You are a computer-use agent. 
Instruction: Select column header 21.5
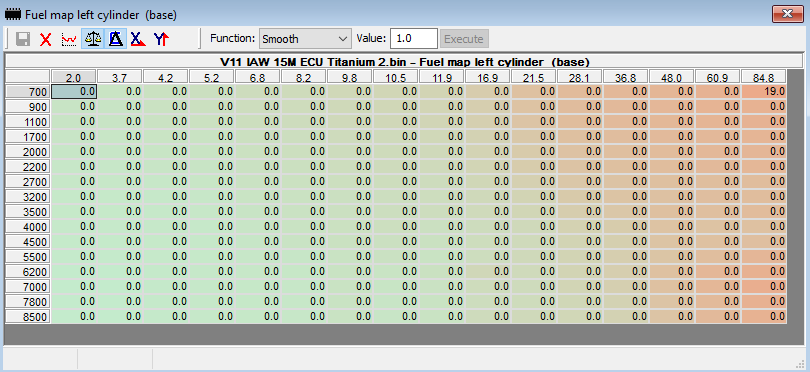click(x=533, y=77)
